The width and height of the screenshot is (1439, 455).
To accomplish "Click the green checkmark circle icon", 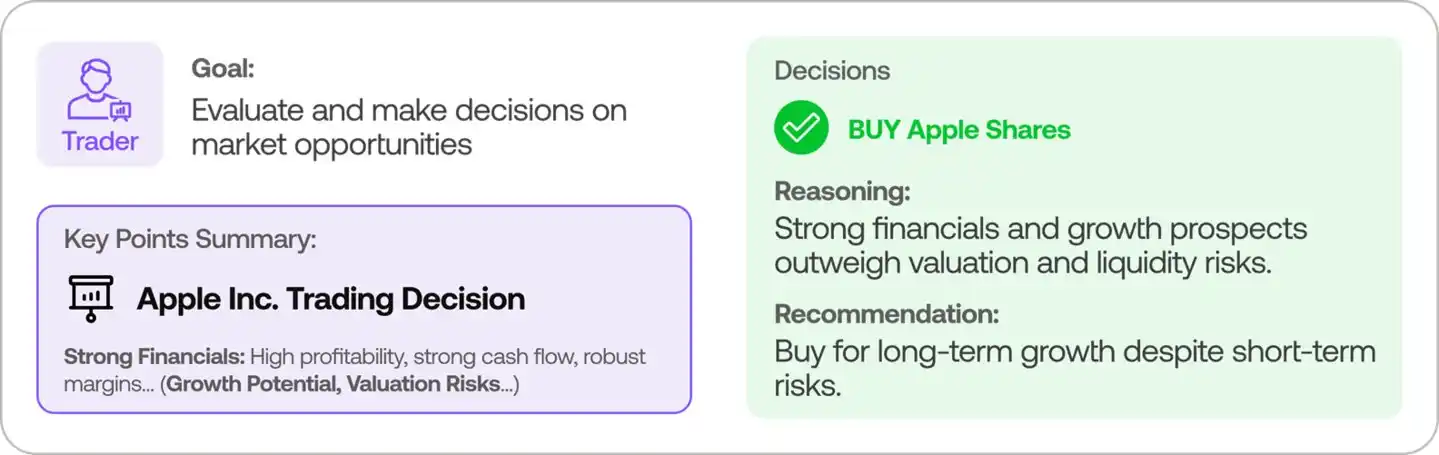I will 801,128.
